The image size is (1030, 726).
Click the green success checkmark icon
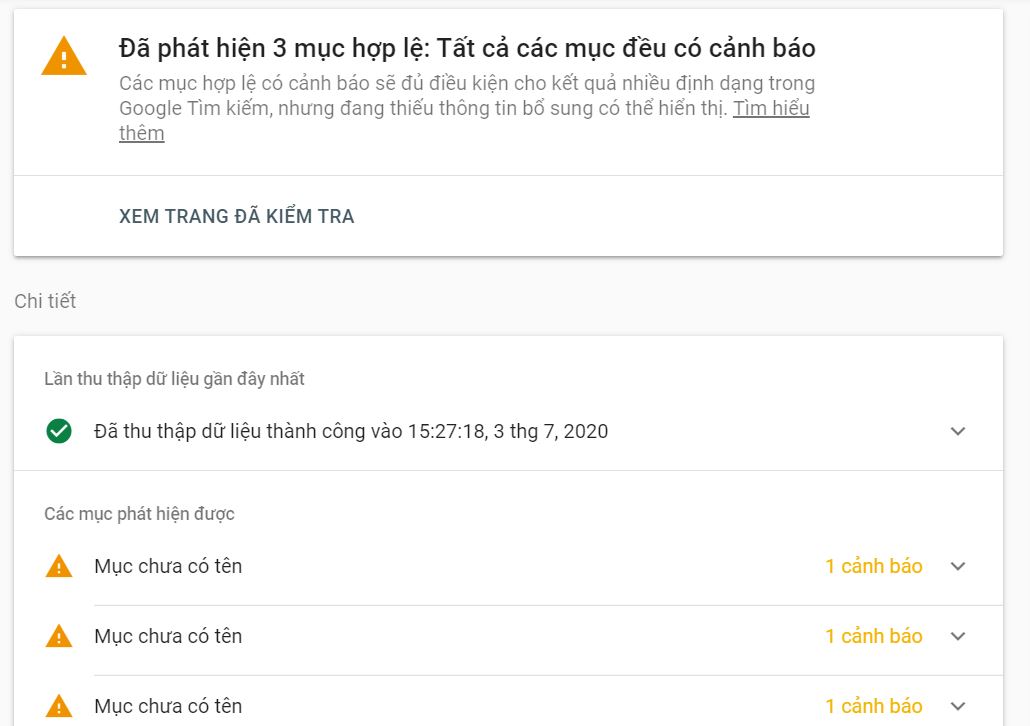click(x=59, y=431)
